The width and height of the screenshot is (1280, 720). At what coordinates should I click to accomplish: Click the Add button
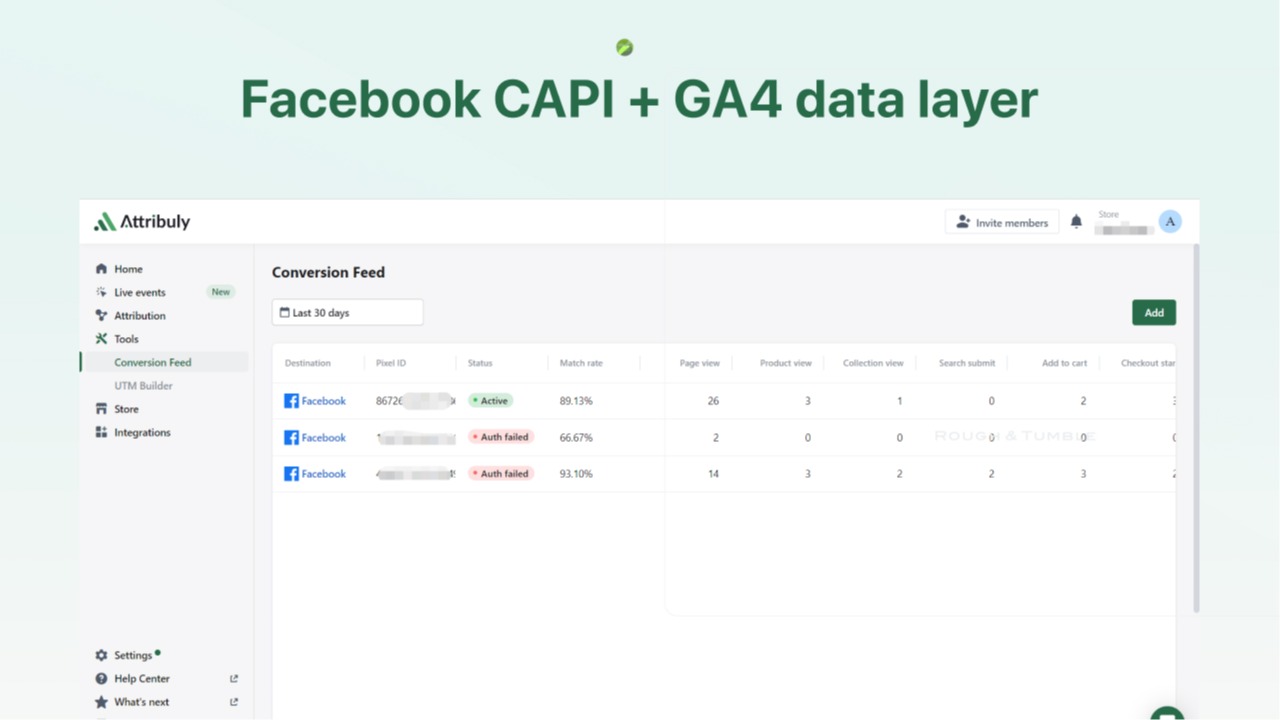pos(1154,312)
